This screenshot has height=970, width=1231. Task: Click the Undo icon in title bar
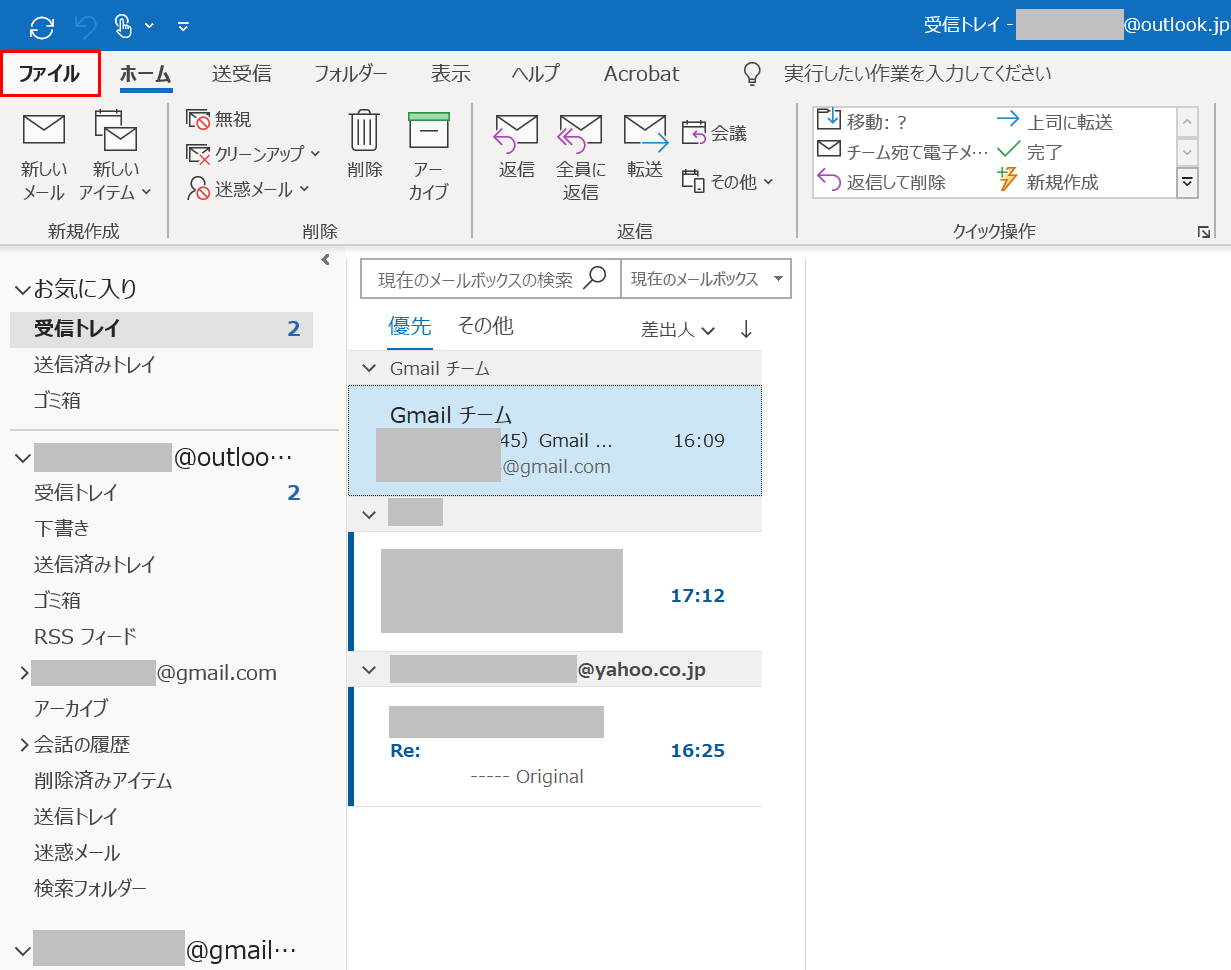tap(87, 25)
